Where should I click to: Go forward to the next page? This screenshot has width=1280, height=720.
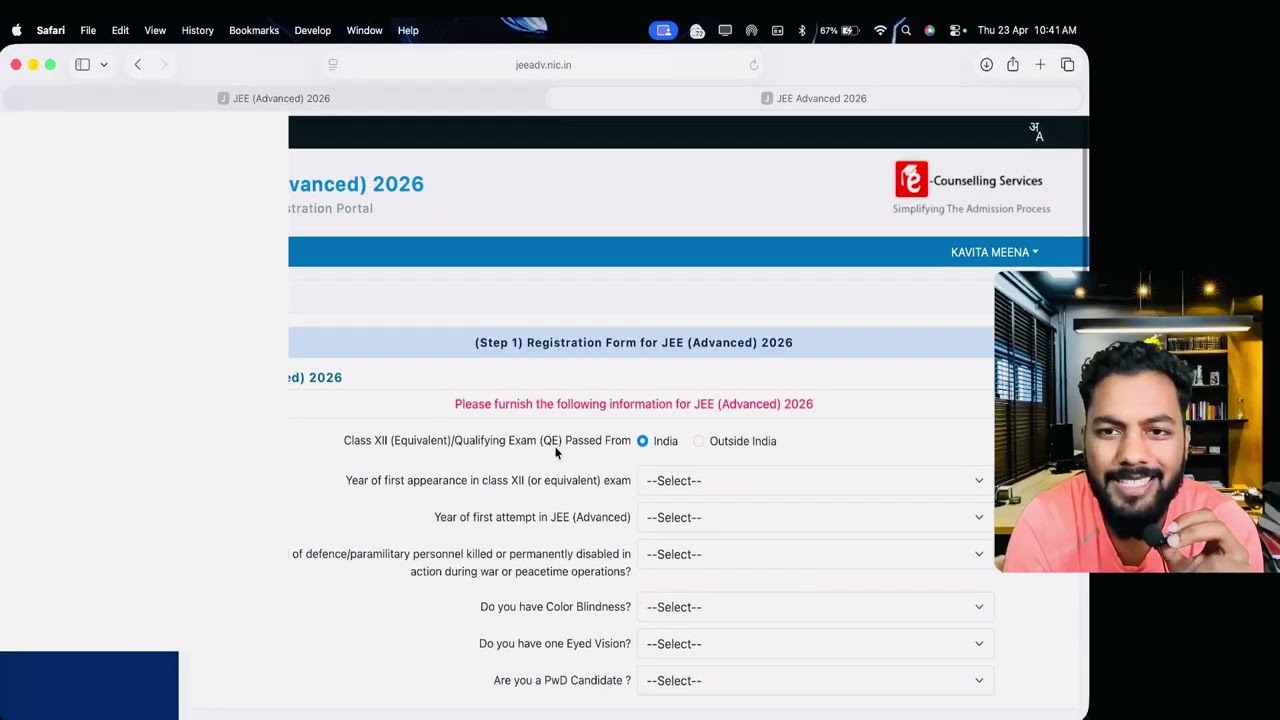tap(164, 64)
